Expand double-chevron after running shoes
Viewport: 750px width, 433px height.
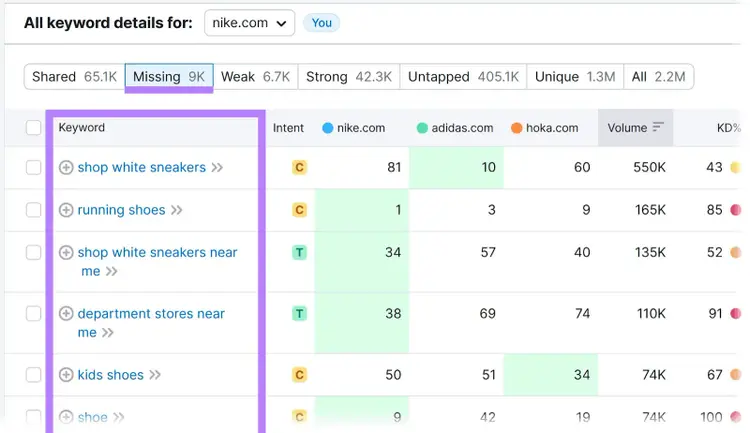click(176, 210)
